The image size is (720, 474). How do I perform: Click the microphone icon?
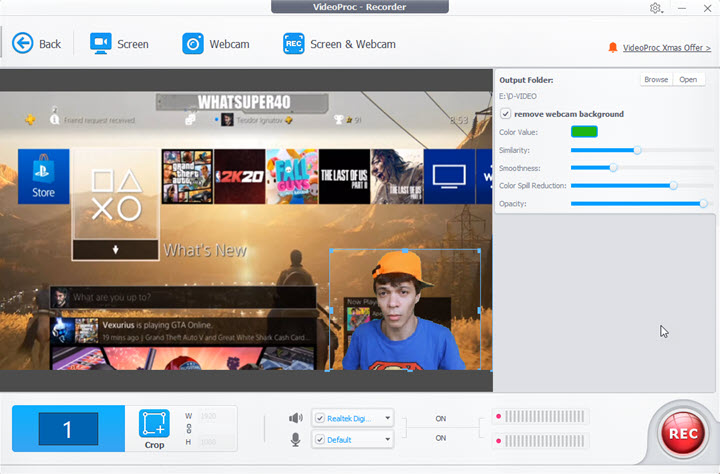[x=296, y=440]
